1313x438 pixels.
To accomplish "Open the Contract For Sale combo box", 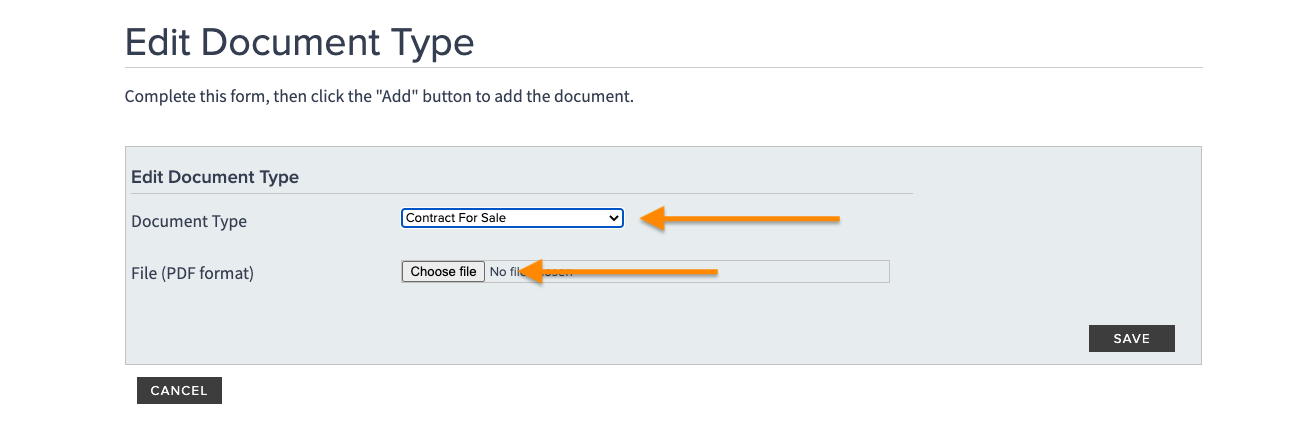I will point(512,218).
